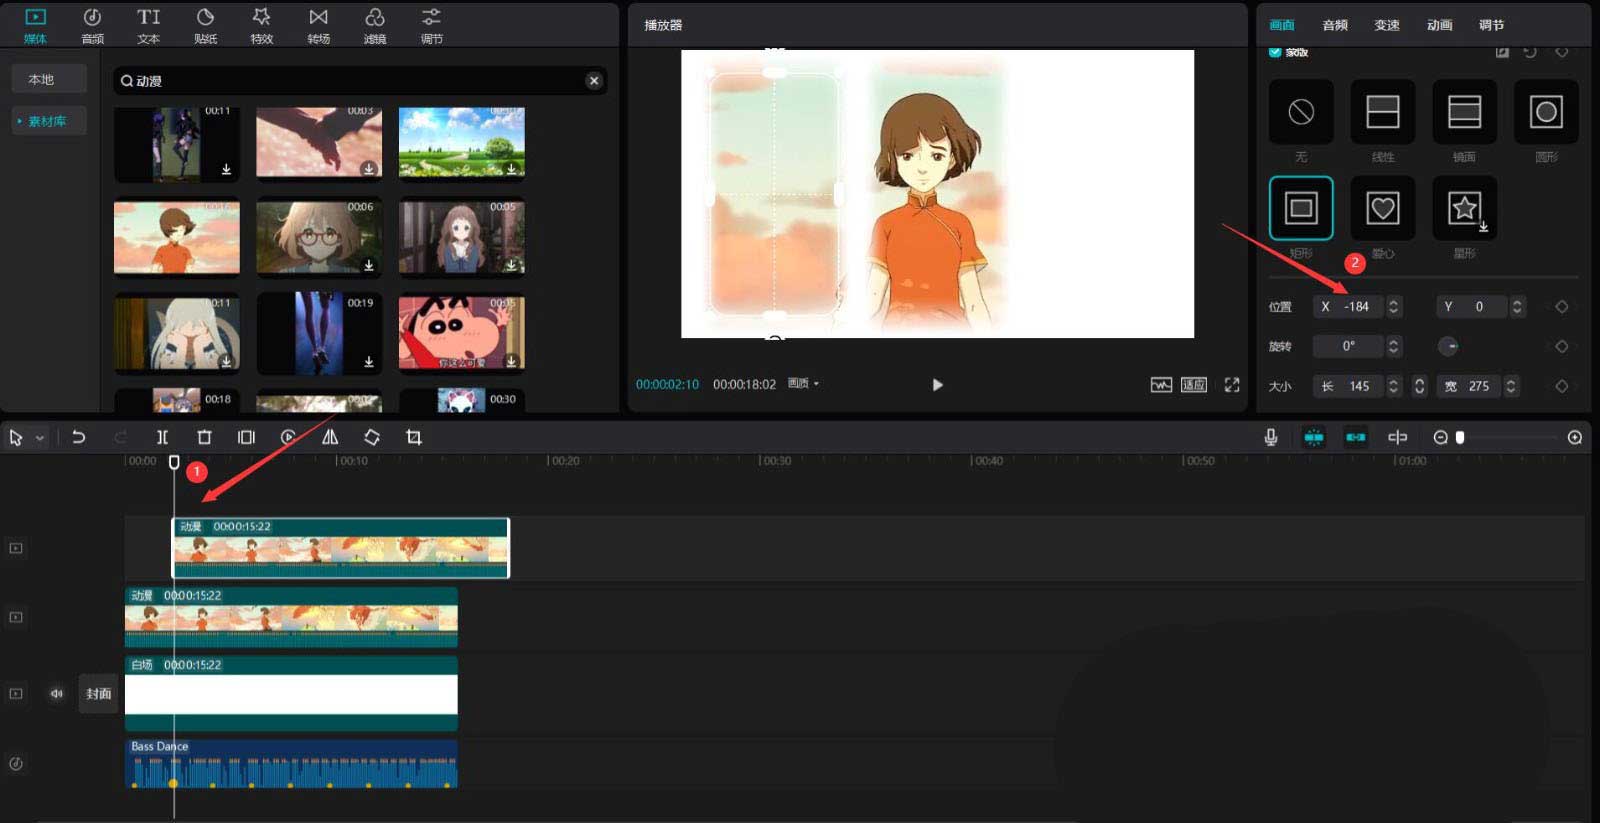The image size is (1600, 823).
Task: Delete the selected clip with trash icon
Action: [x=204, y=437]
